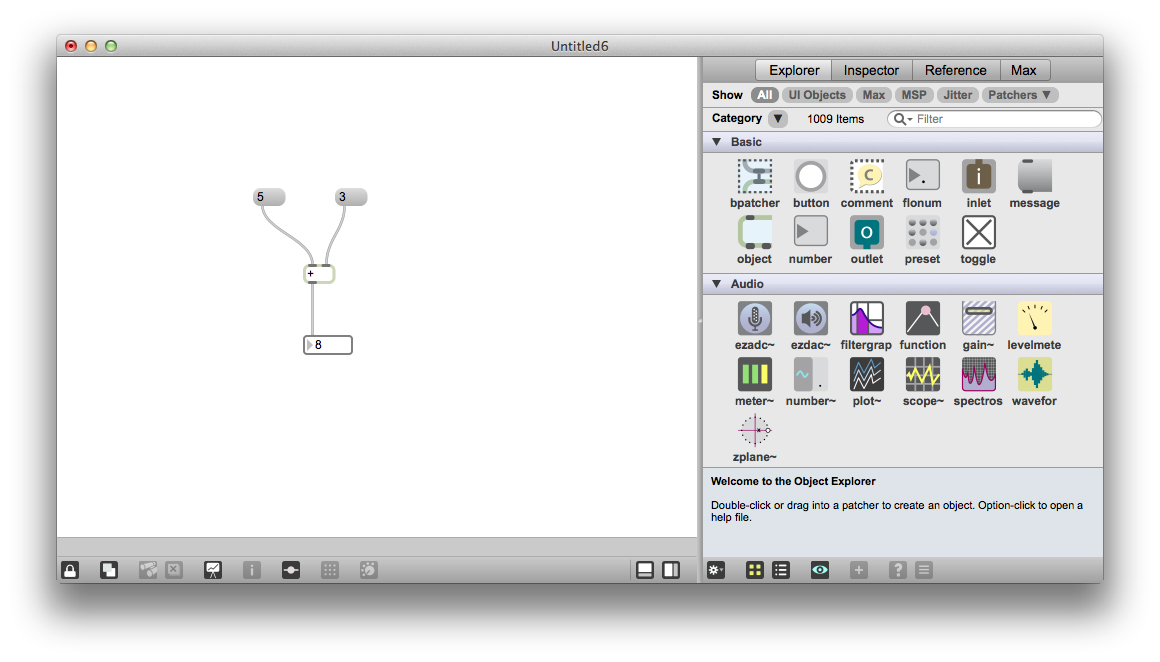This screenshot has height=662, width=1160.
Task: Click the number box showing 8
Action: click(x=328, y=345)
